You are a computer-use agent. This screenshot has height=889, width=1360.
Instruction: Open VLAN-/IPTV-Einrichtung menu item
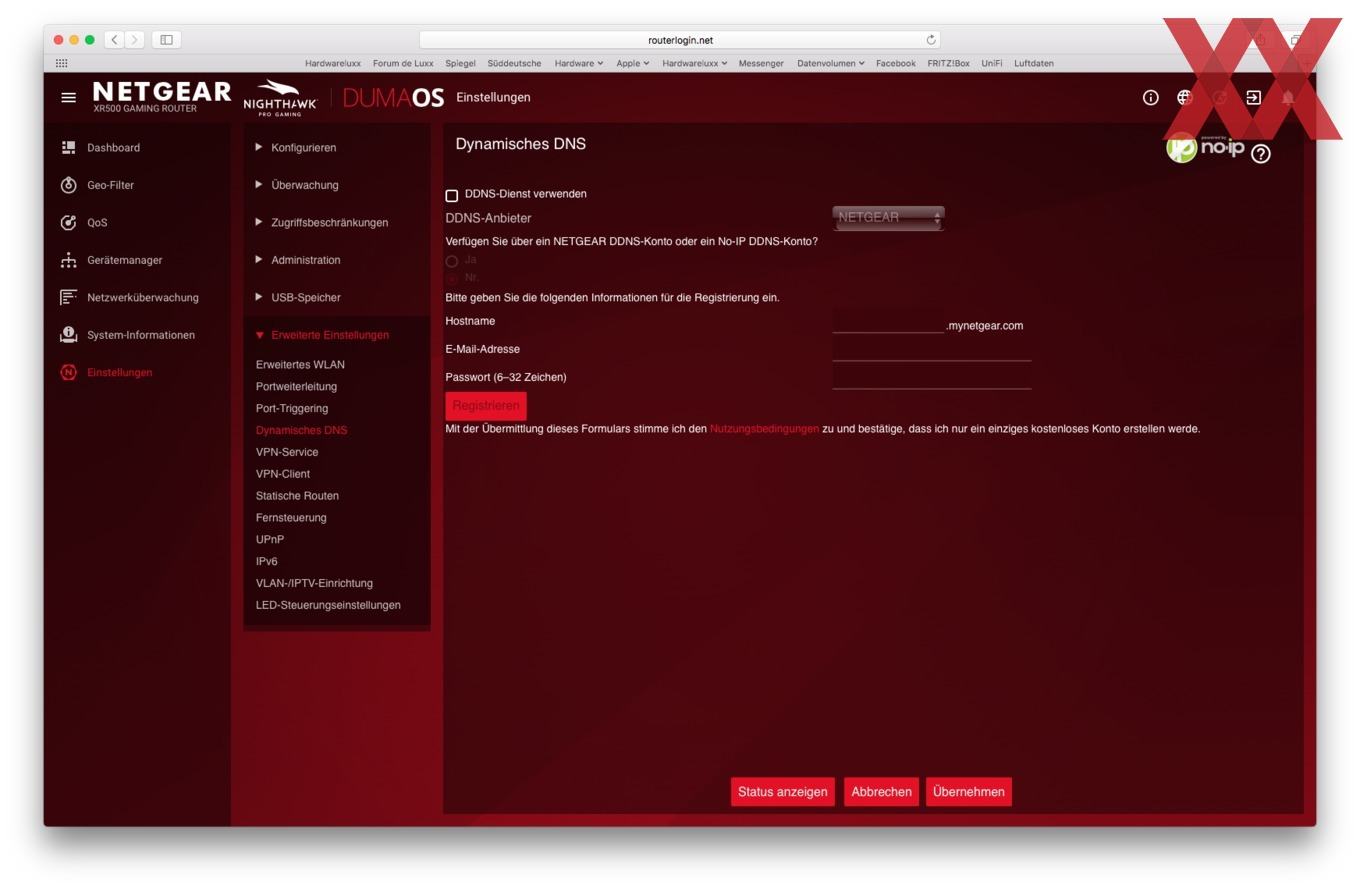(x=314, y=584)
